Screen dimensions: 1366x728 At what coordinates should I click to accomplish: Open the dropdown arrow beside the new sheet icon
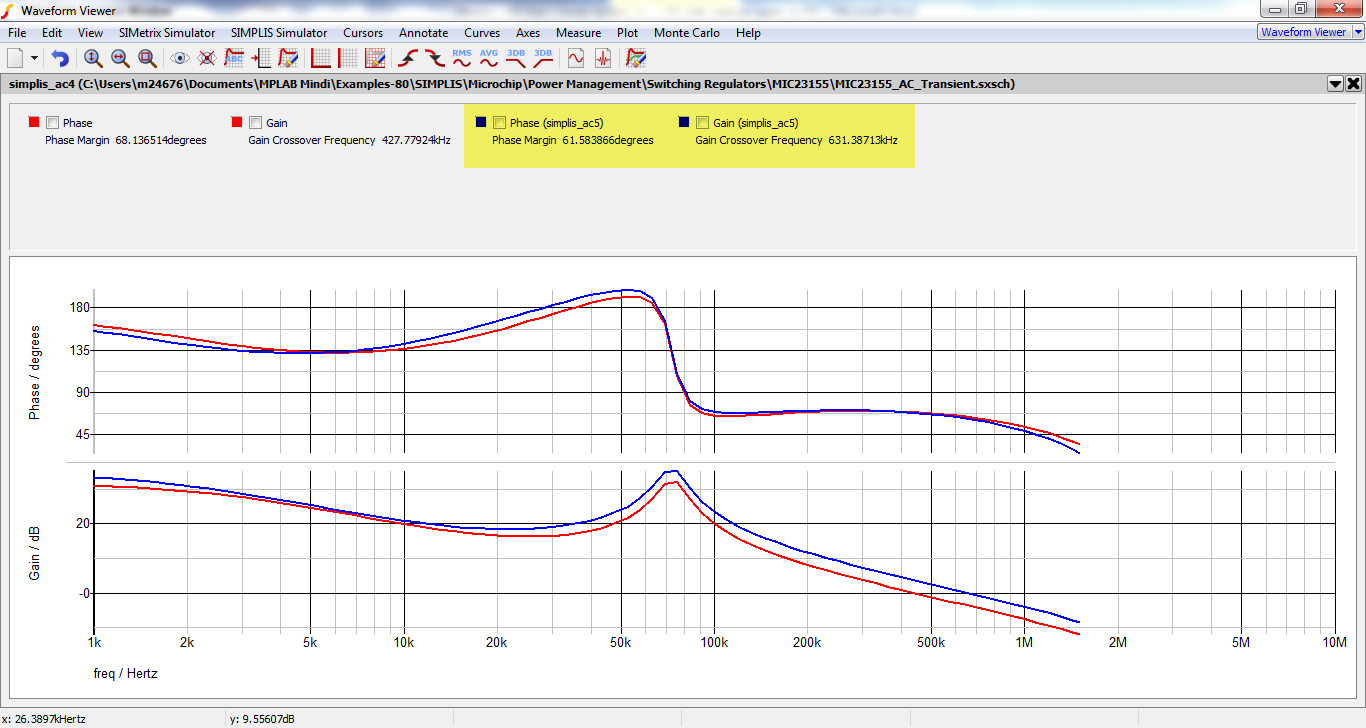point(35,58)
